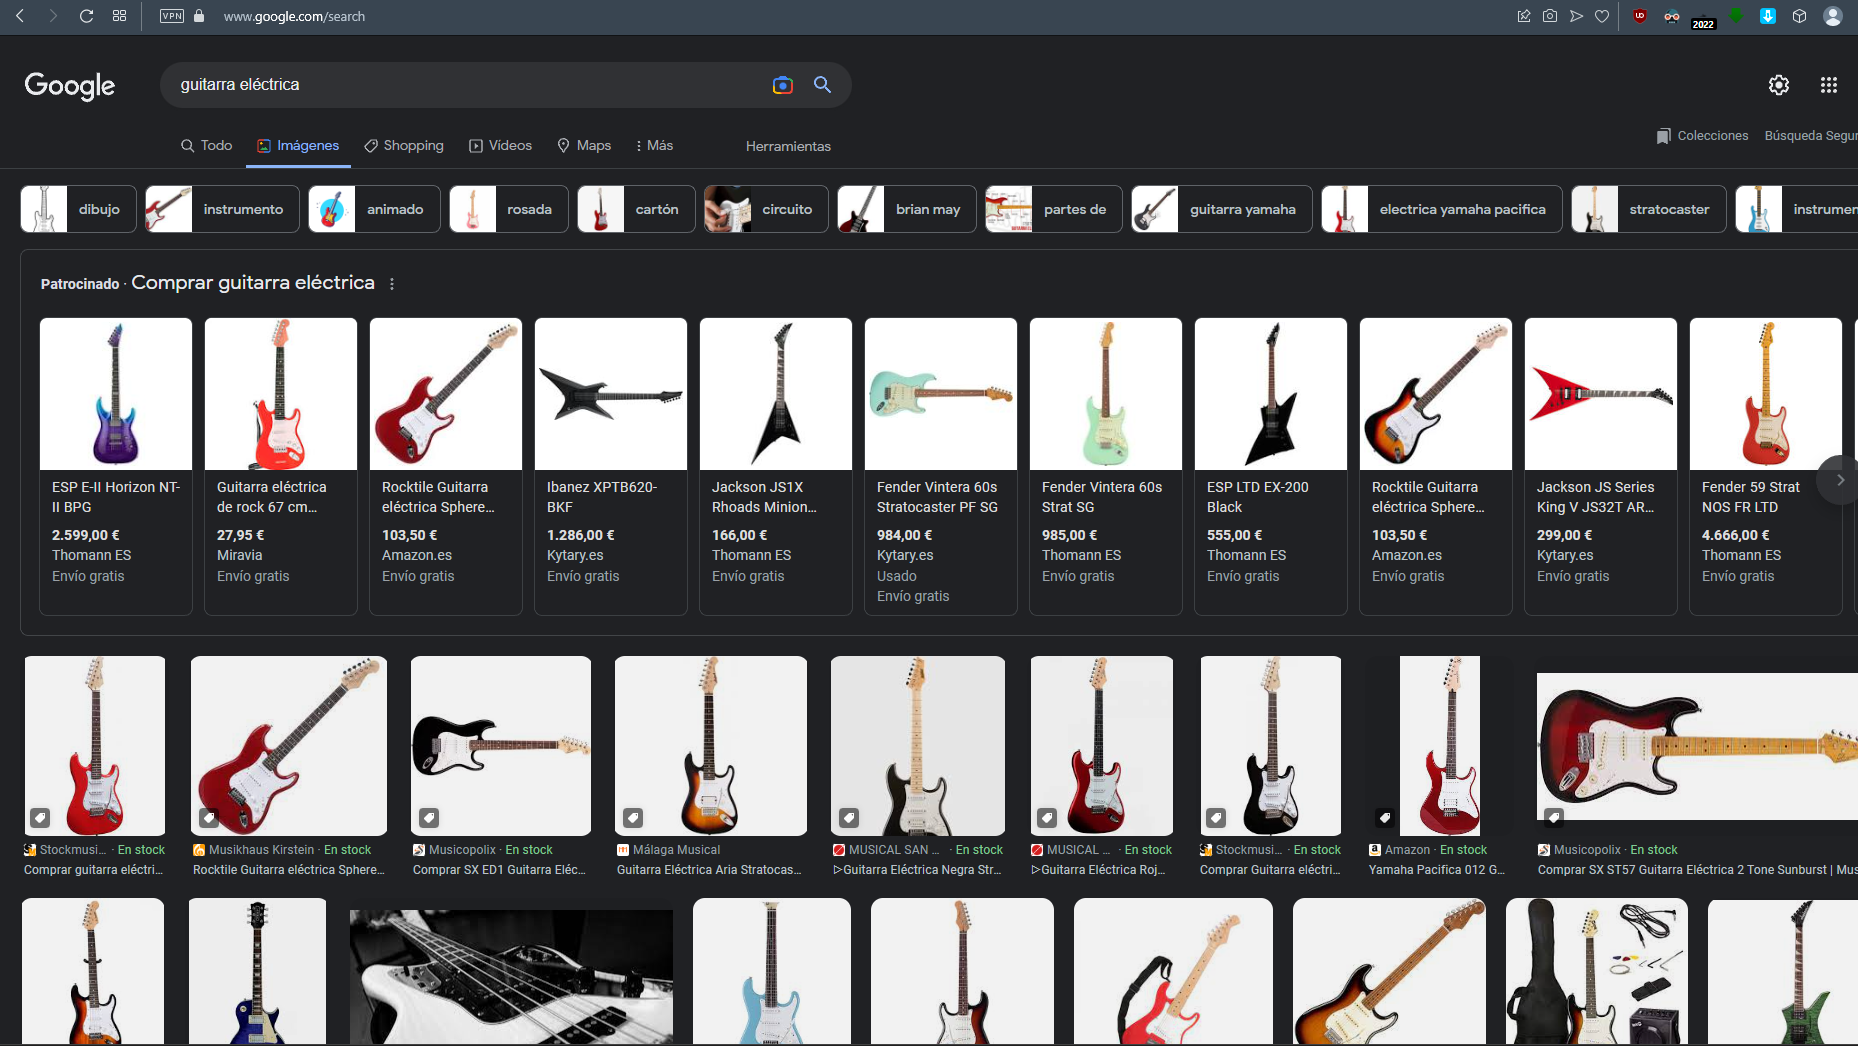Open Herramientas filter options
The width and height of the screenshot is (1858, 1046).
tap(788, 146)
